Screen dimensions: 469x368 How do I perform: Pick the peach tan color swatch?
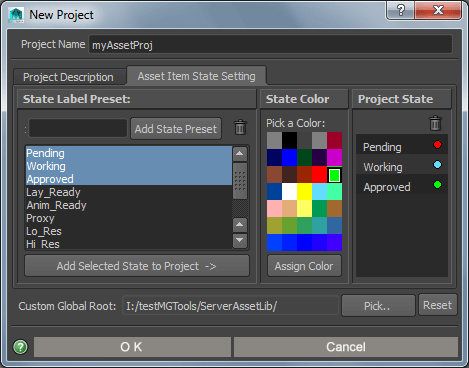click(289, 208)
